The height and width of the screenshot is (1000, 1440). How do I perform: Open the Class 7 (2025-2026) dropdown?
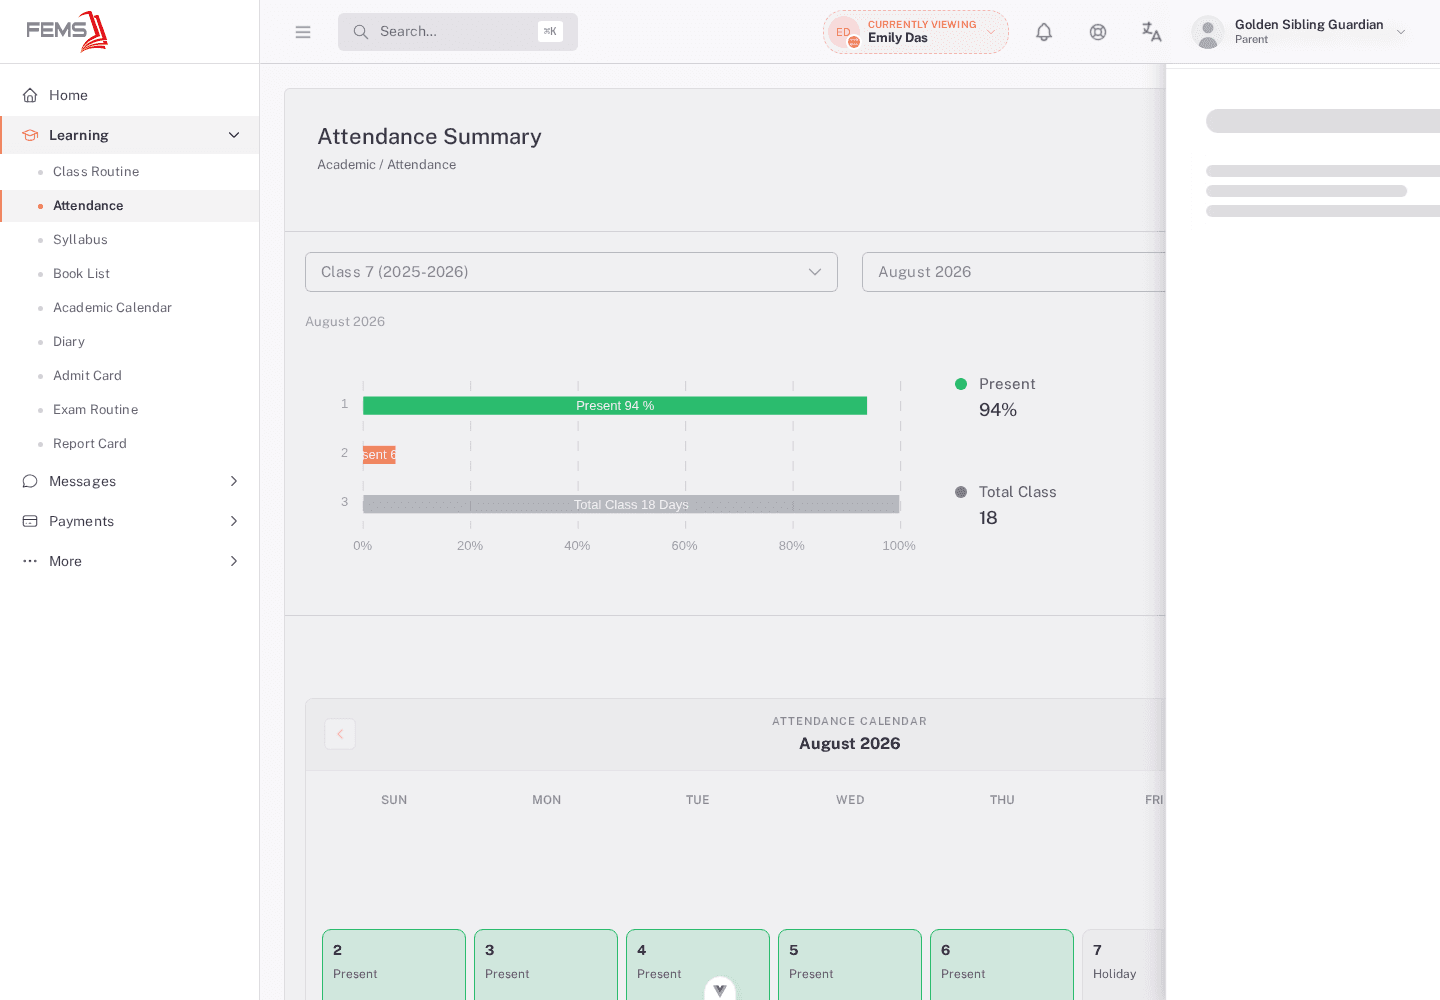571,272
